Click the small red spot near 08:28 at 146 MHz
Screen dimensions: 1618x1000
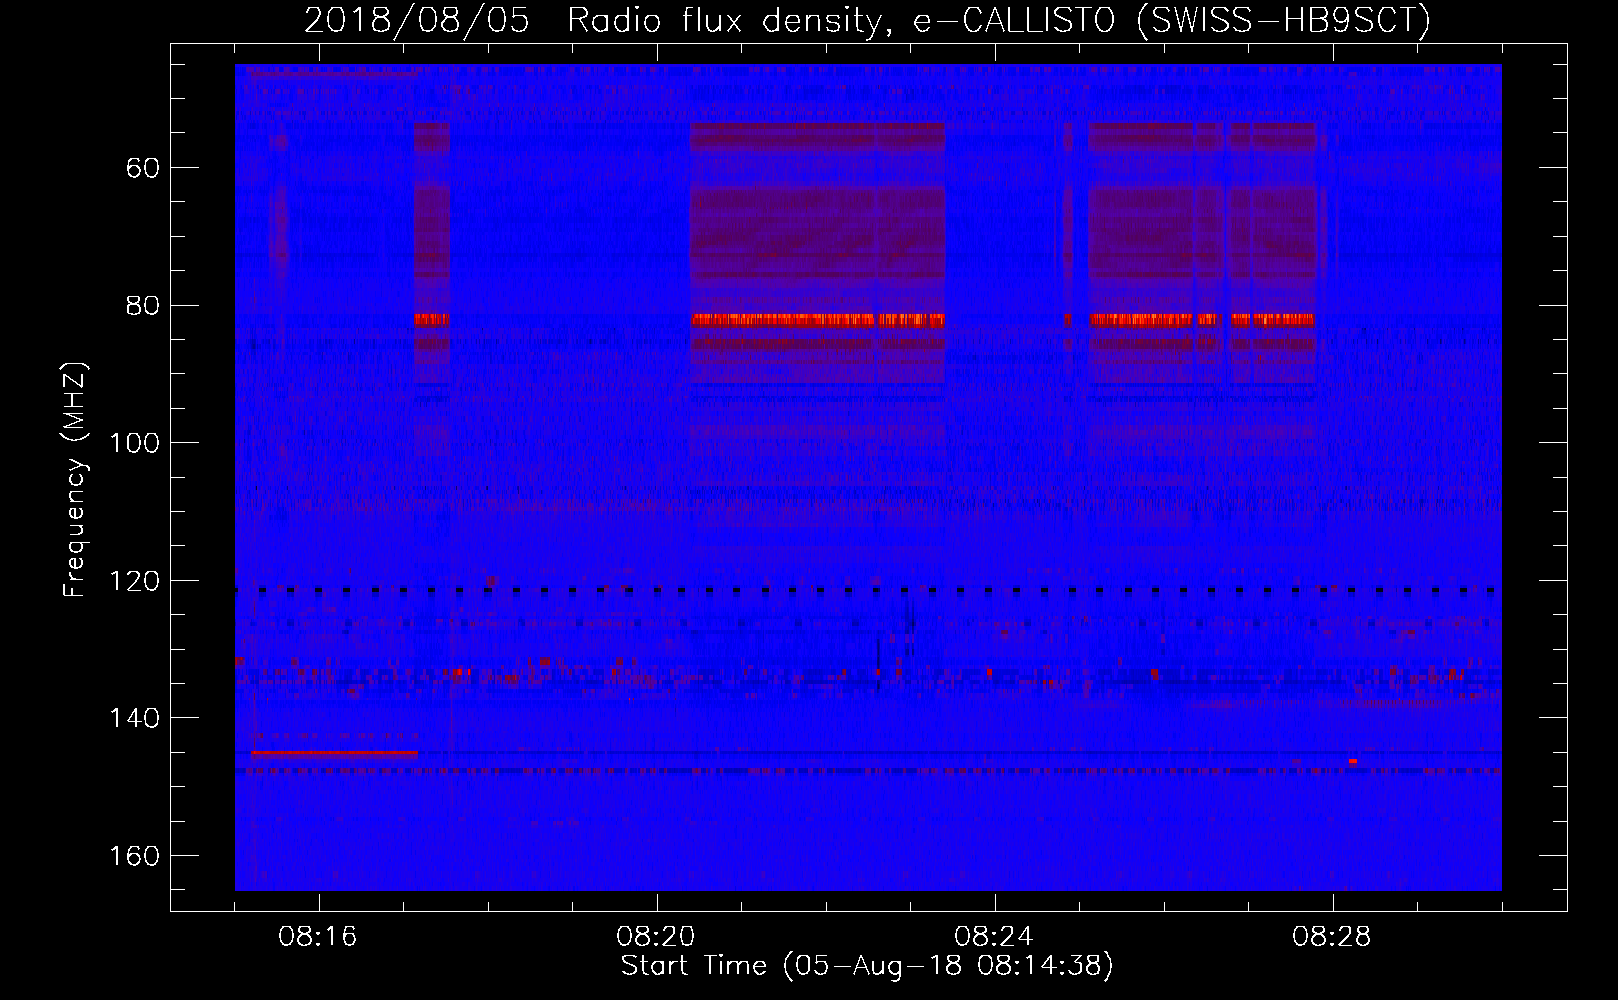[x=1353, y=762]
